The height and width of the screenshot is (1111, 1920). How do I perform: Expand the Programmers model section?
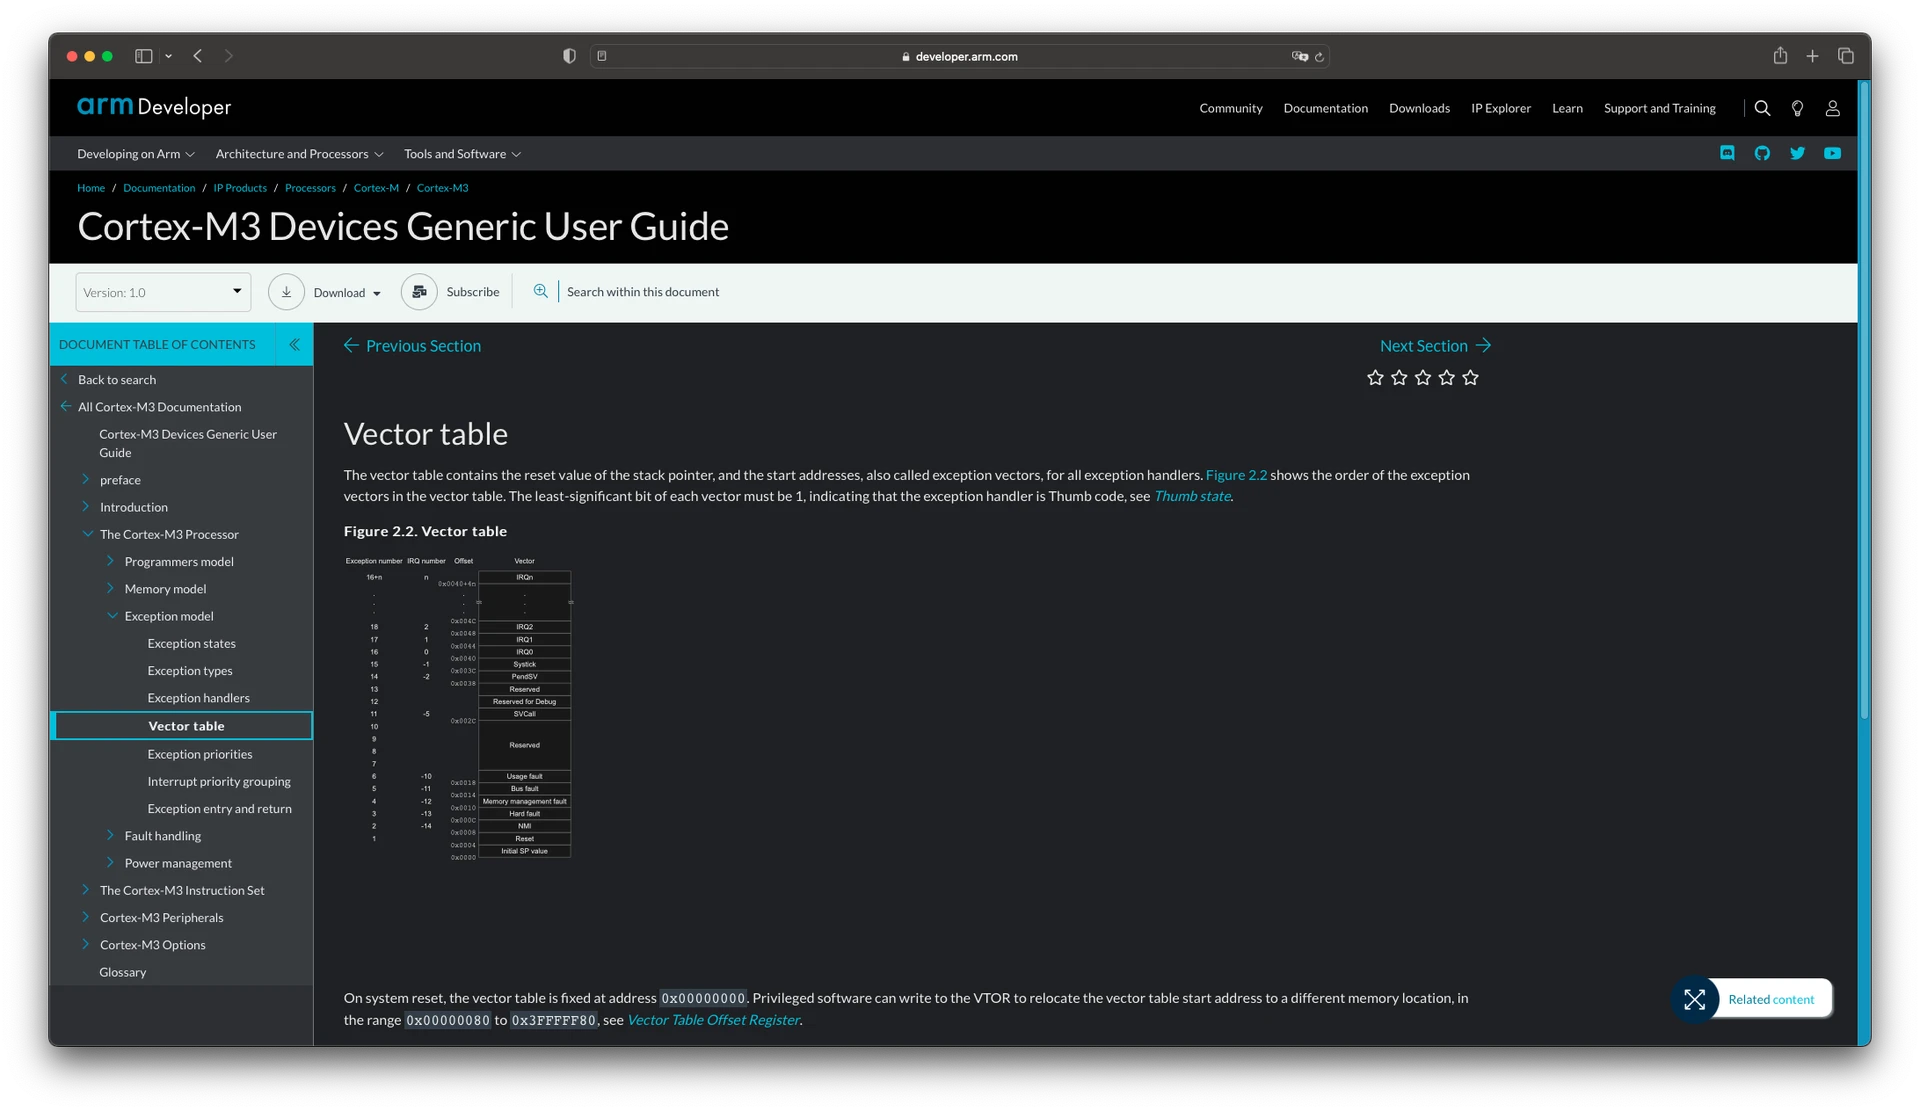coord(110,561)
